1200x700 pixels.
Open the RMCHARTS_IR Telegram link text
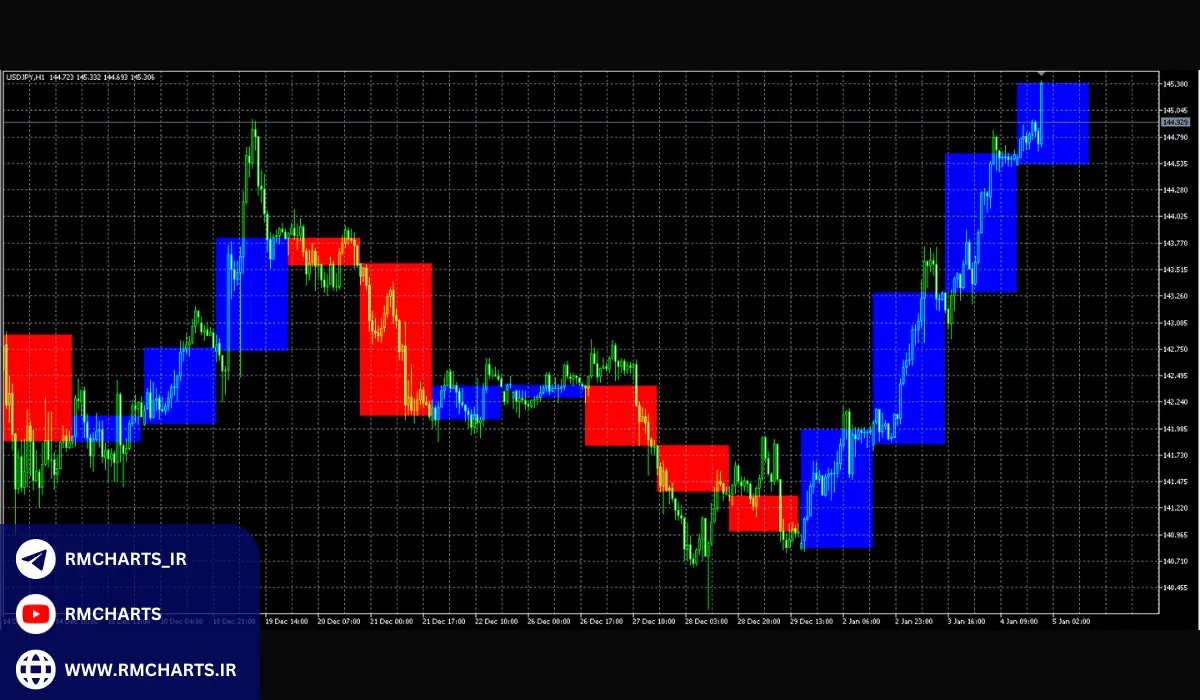(125, 559)
